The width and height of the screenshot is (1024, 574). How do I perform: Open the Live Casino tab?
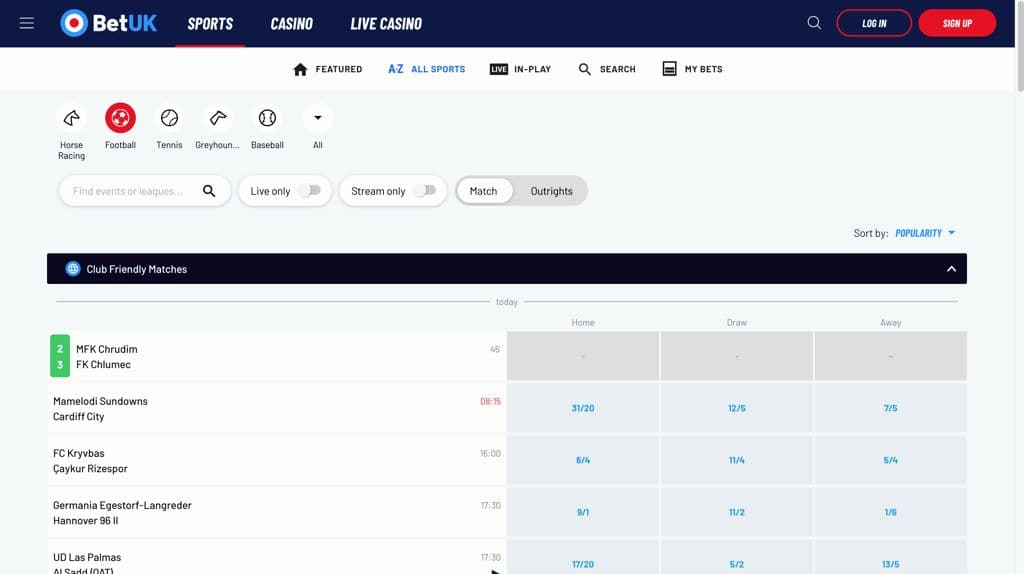click(x=386, y=24)
